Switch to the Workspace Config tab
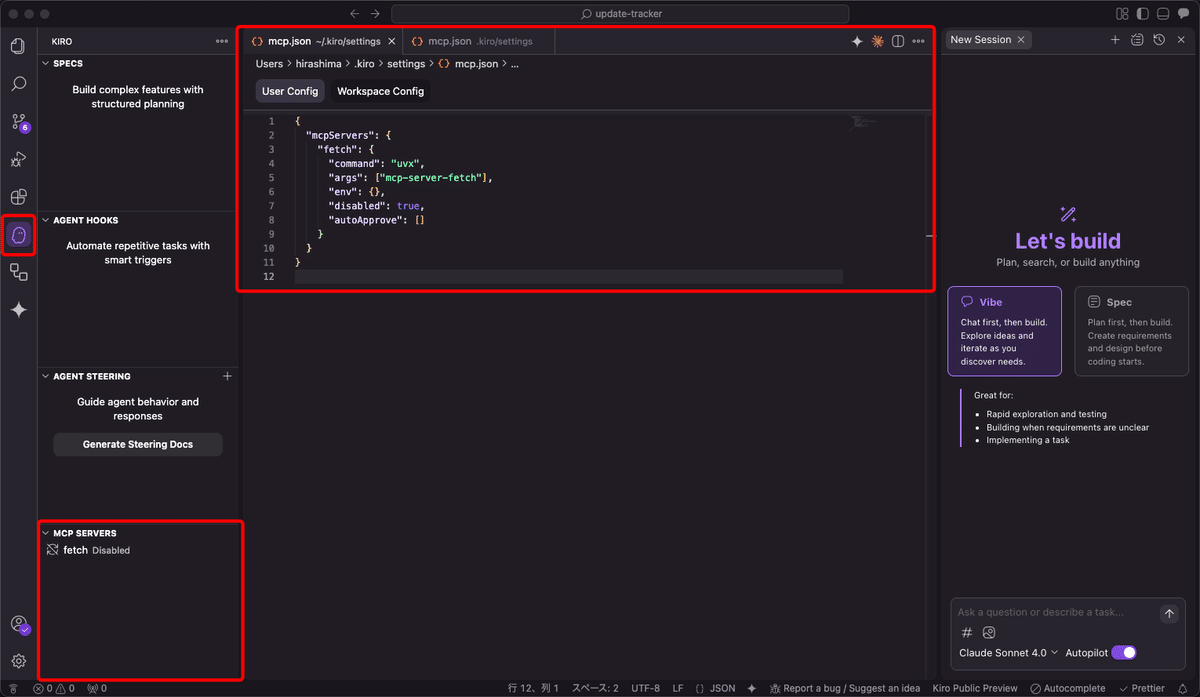1200x697 pixels. (x=380, y=90)
